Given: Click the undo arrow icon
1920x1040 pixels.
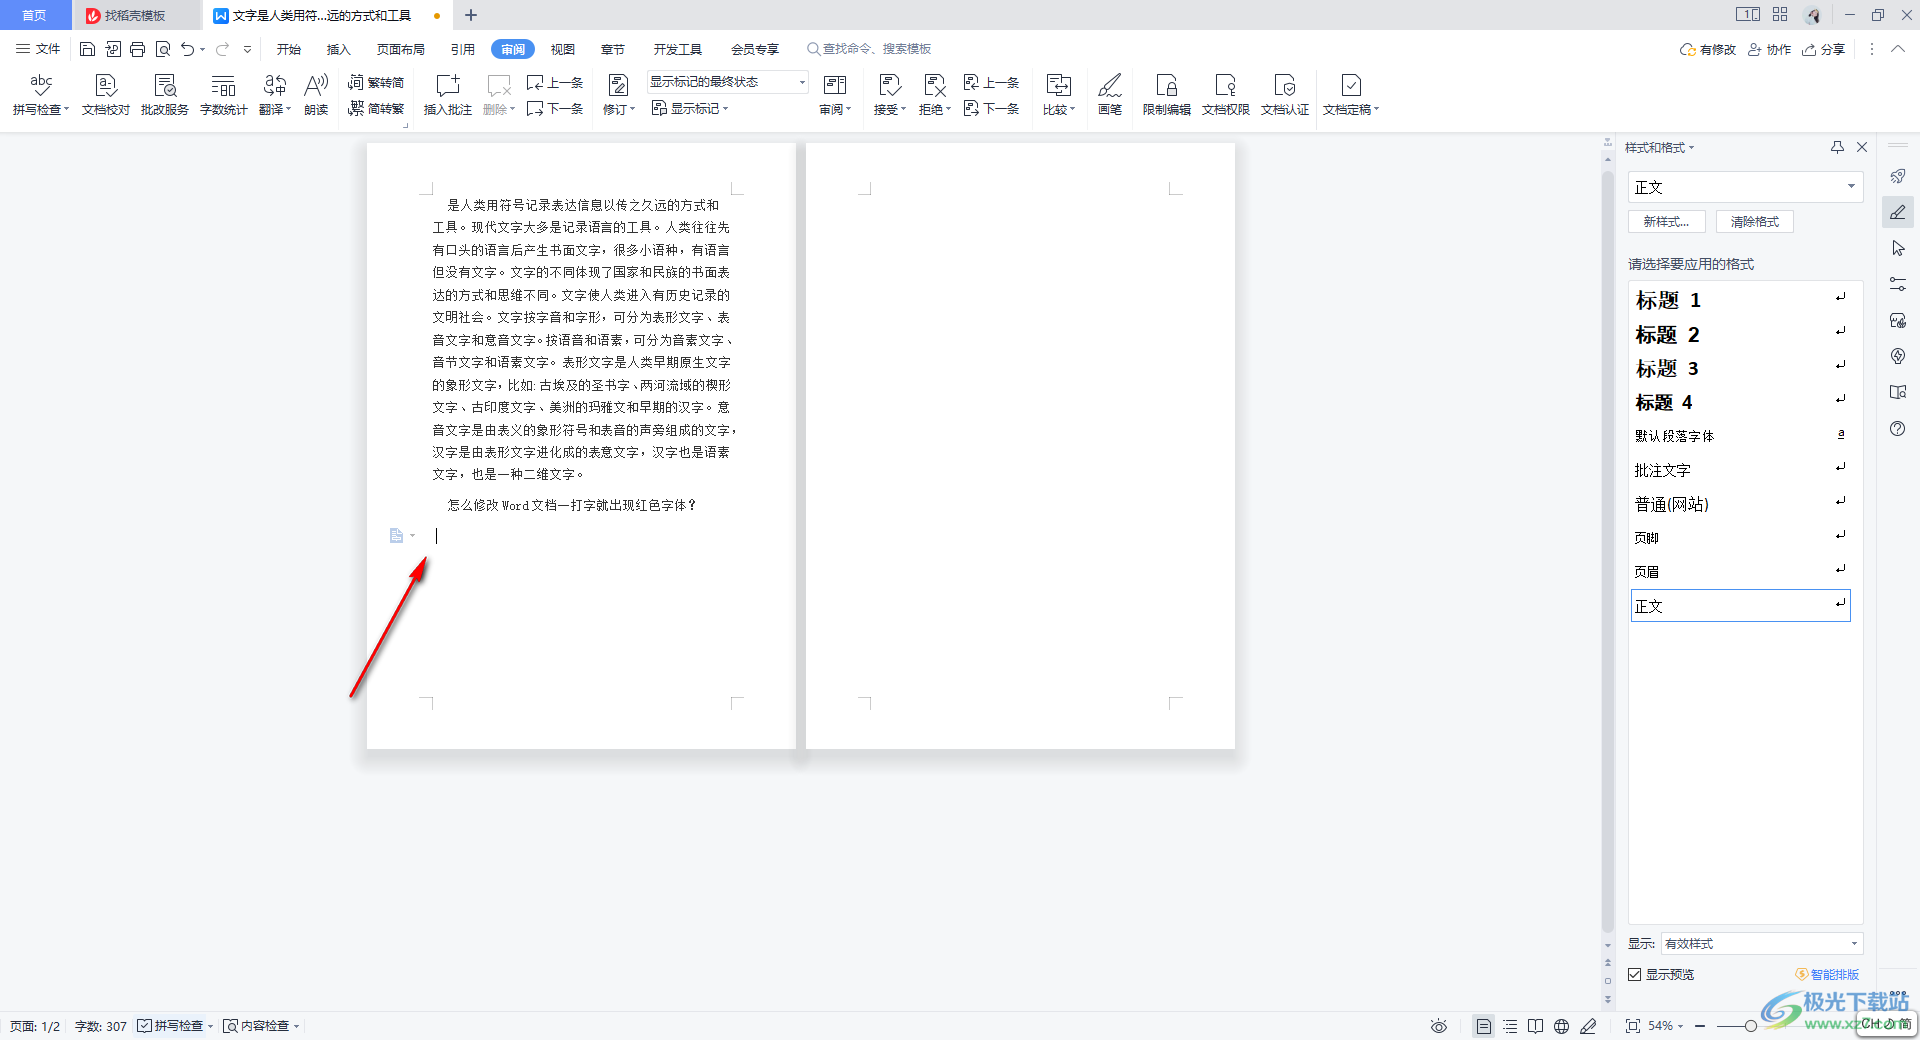Looking at the screenshot, I should point(187,49).
